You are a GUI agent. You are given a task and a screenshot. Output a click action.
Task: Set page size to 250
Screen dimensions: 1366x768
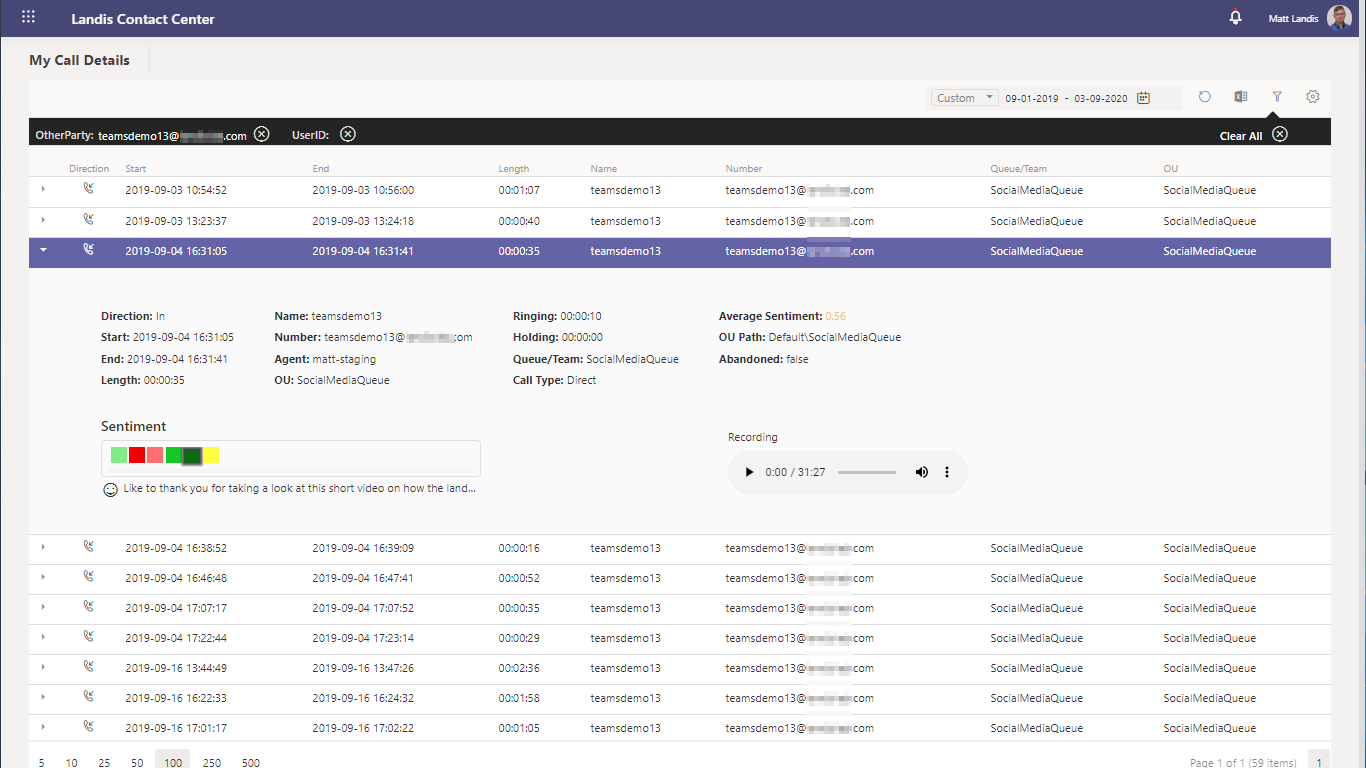pyautogui.click(x=212, y=762)
